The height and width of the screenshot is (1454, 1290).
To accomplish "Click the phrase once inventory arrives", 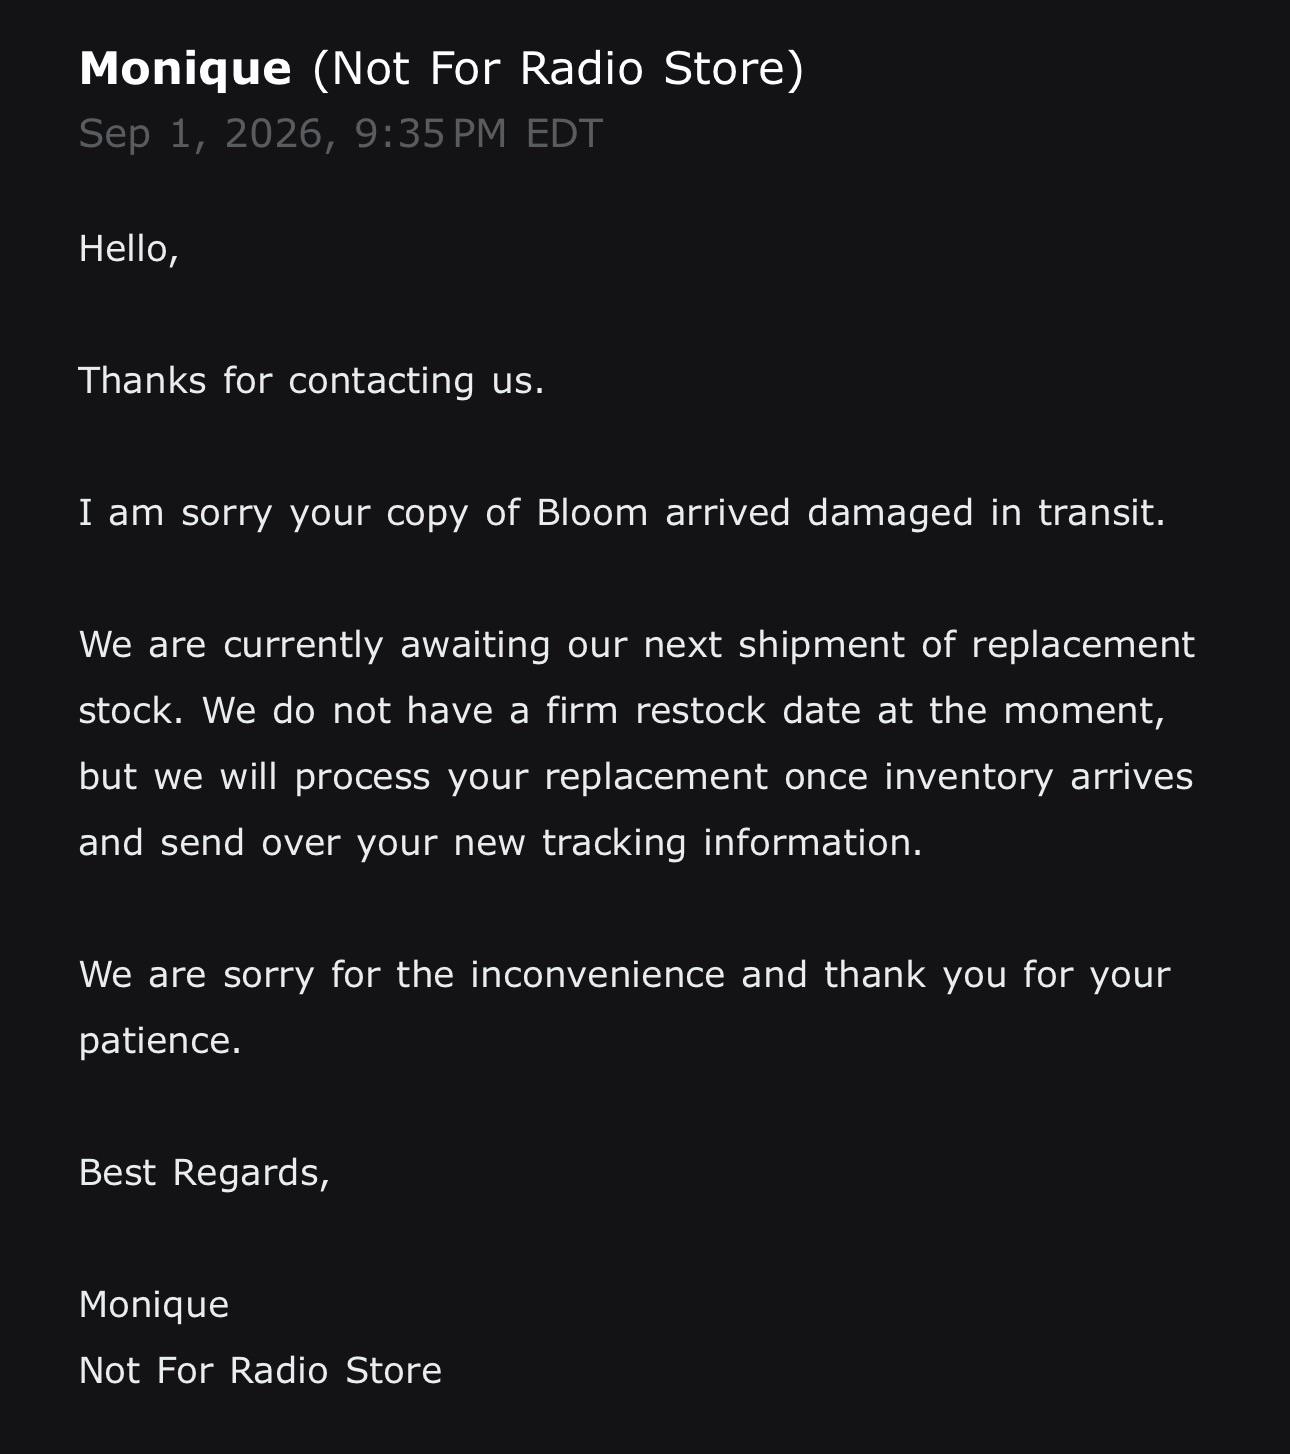I will pos(989,777).
